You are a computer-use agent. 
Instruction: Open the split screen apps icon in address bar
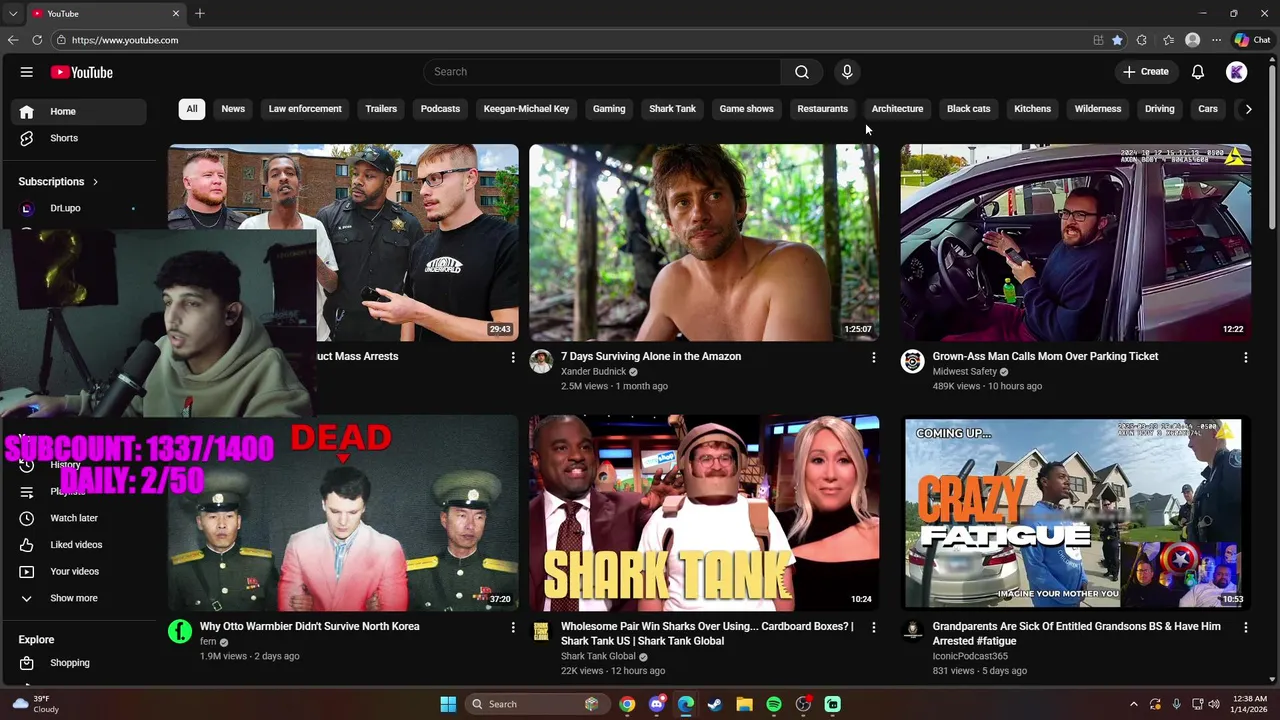(x=1098, y=40)
